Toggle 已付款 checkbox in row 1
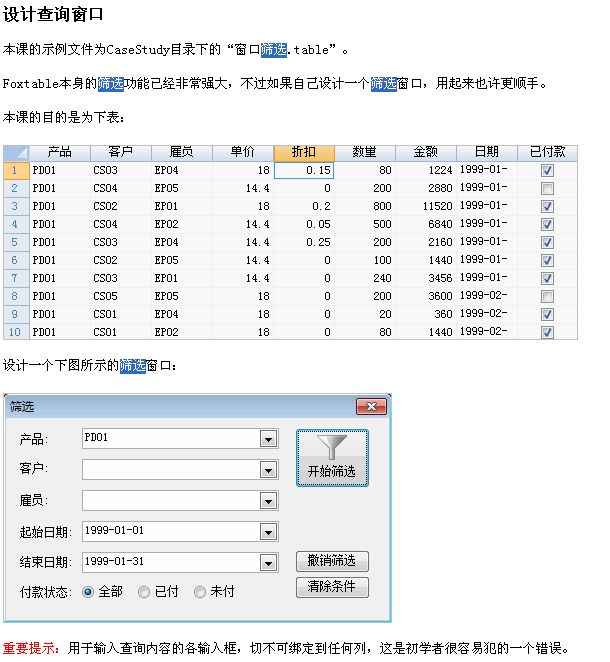 (547, 171)
